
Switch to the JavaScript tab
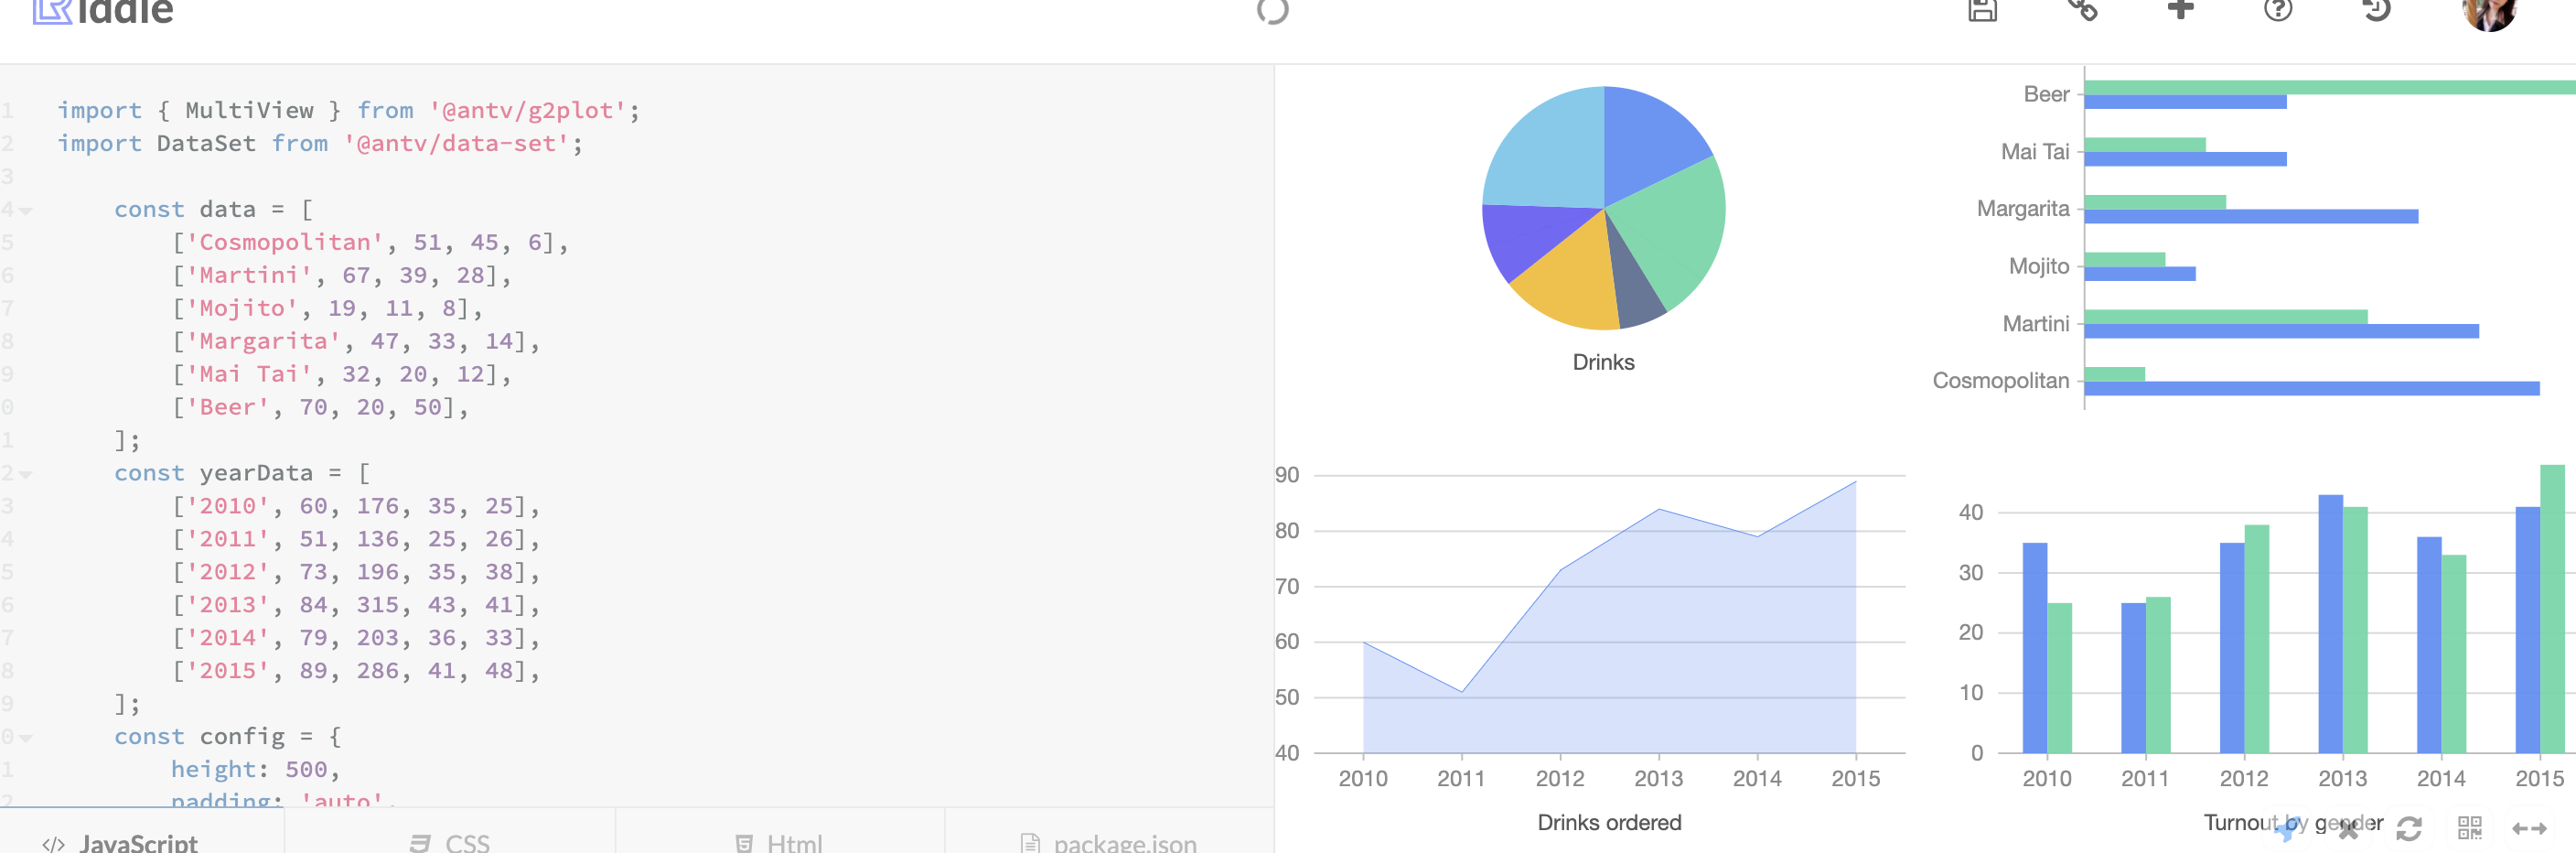click(x=142, y=830)
